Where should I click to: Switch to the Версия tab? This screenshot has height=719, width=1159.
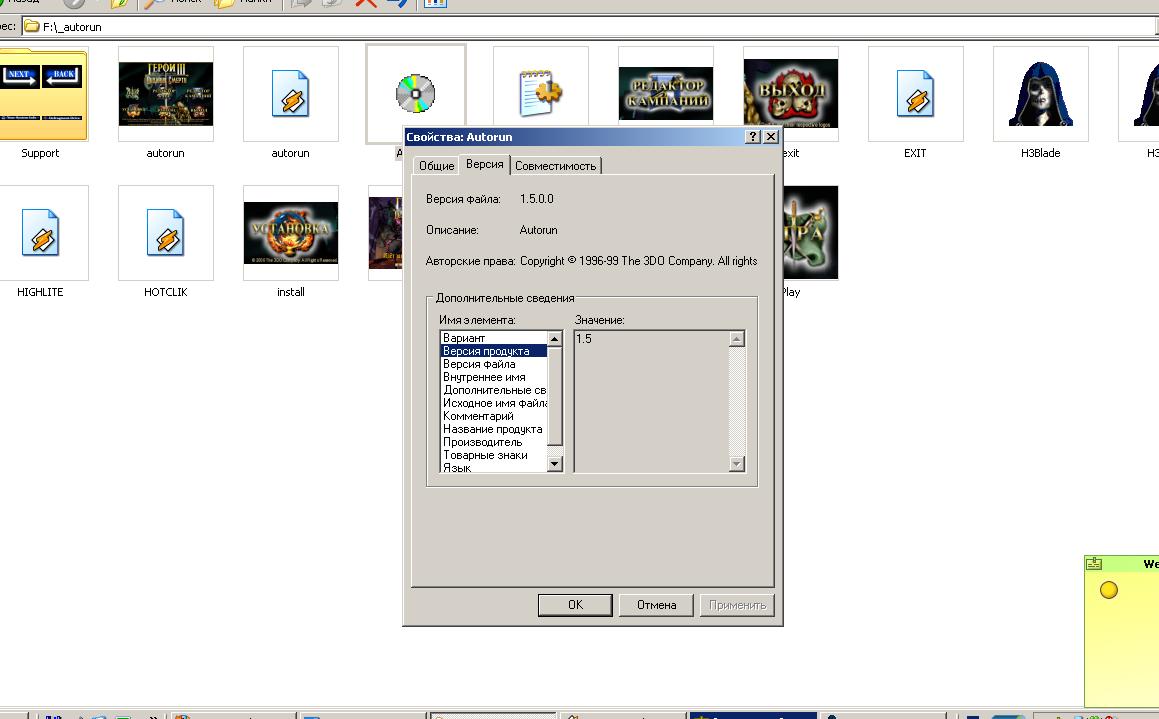(x=485, y=164)
